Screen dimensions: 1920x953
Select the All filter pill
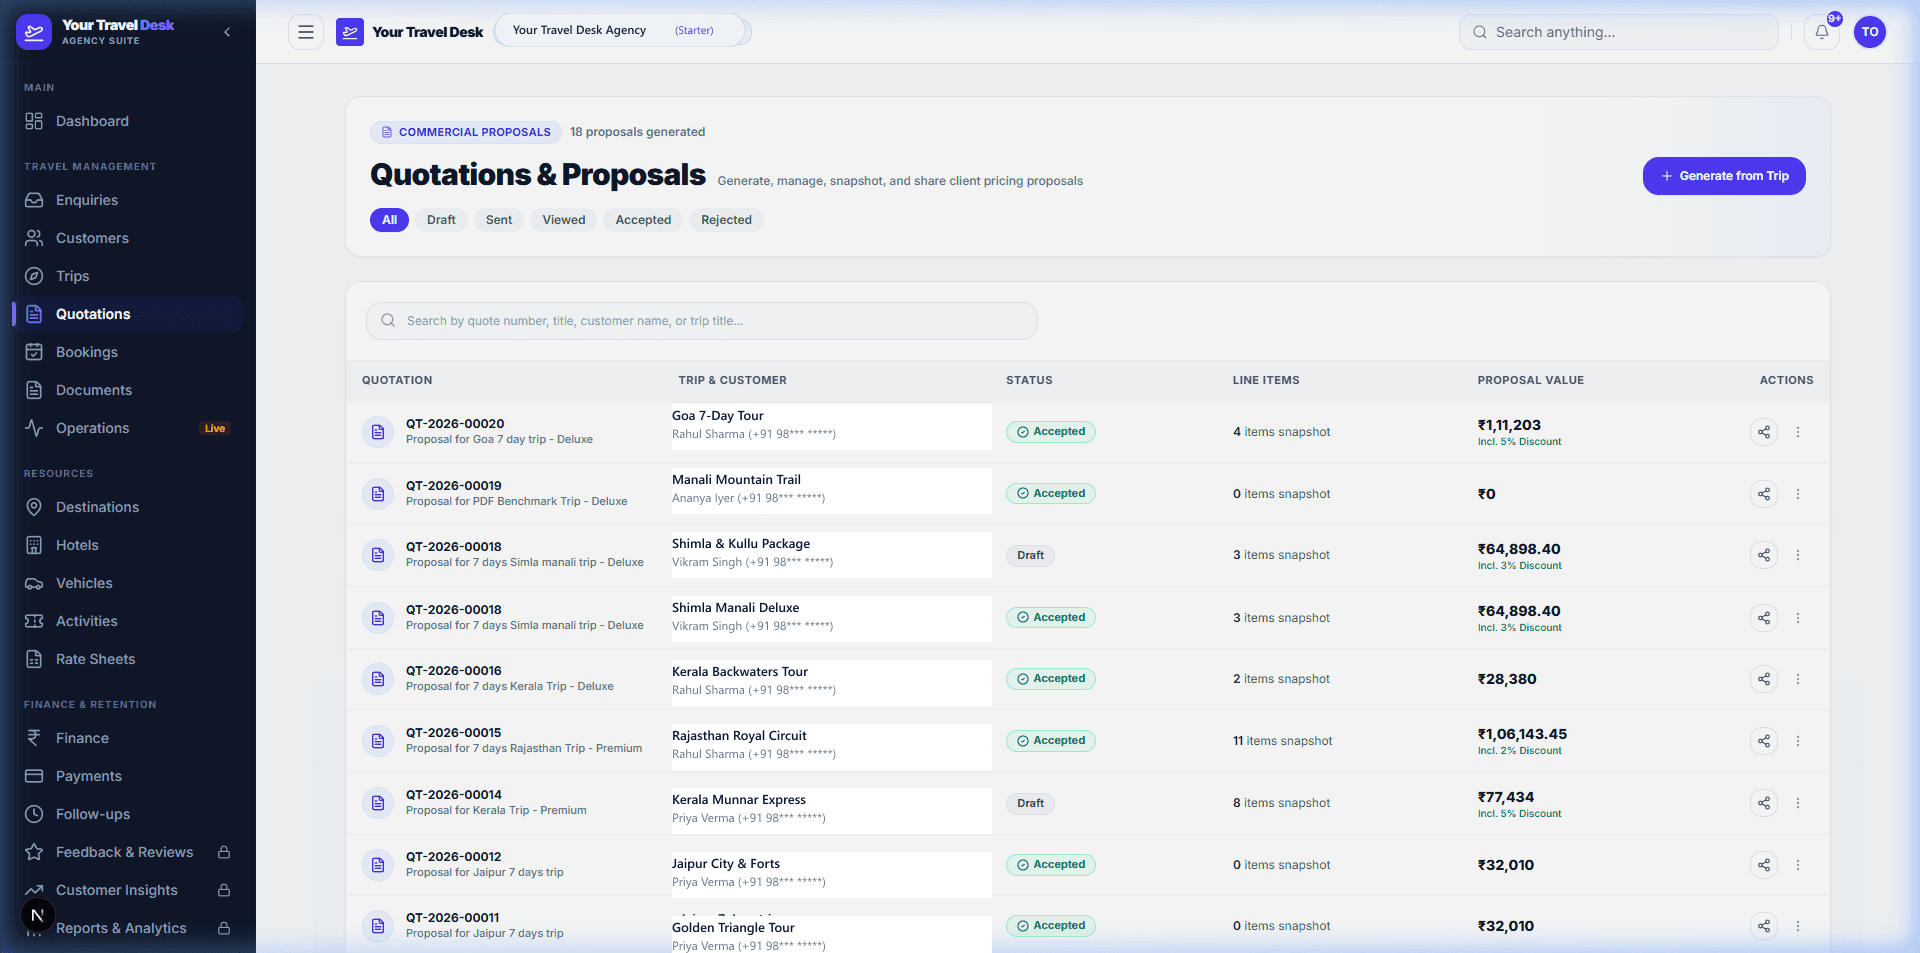point(390,220)
